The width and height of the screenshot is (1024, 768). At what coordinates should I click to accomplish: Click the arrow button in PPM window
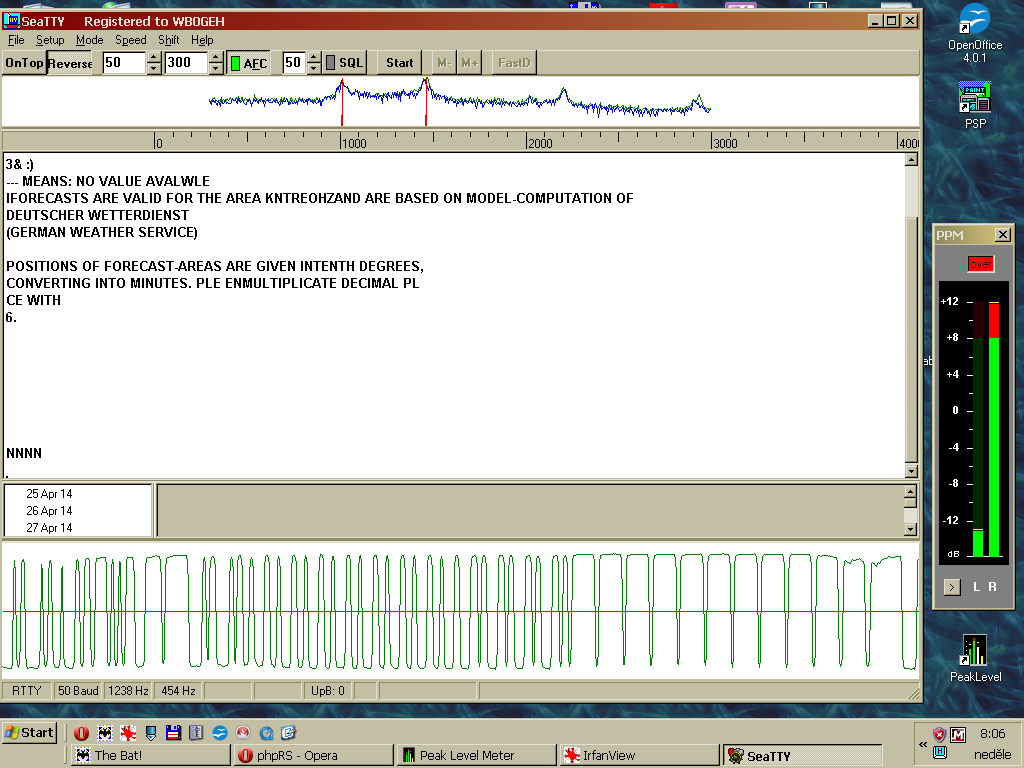pyautogui.click(x=952, y=587)
